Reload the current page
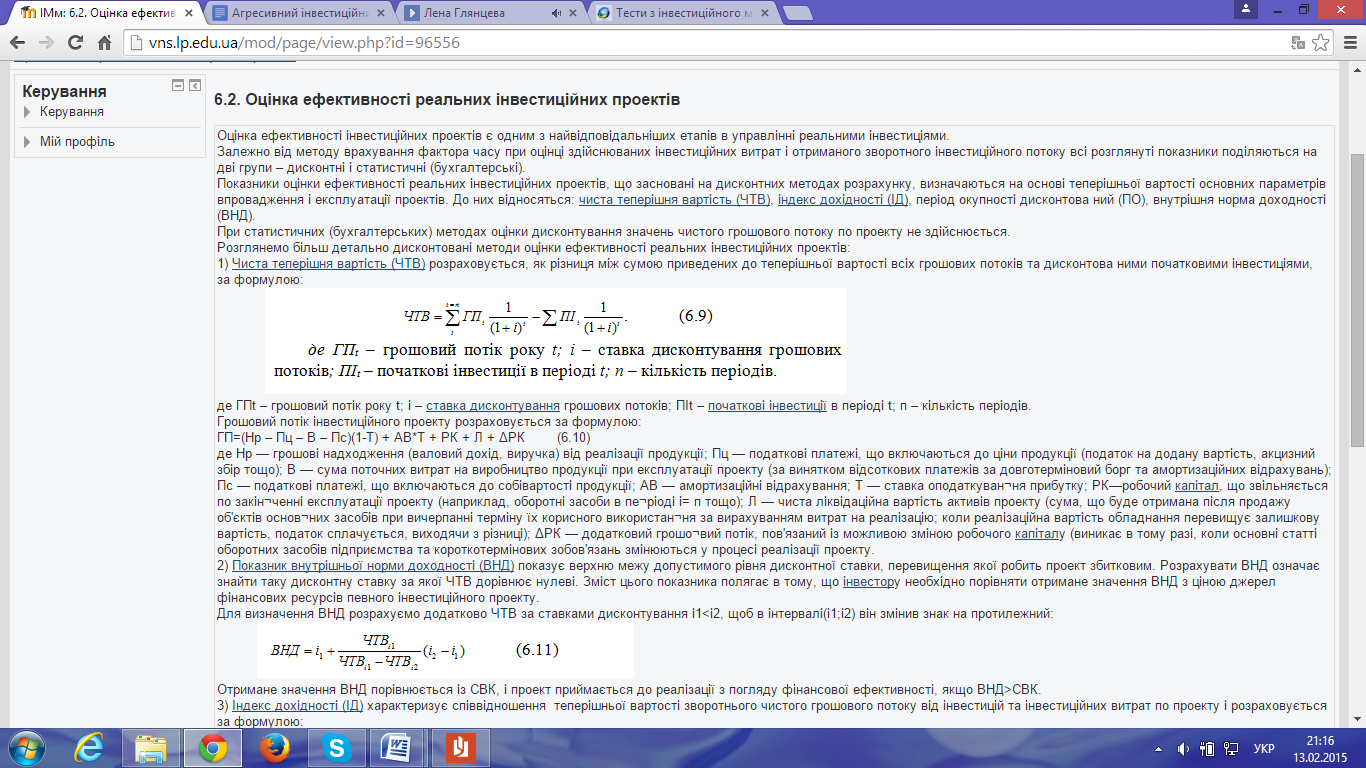The width and height of the screenshot is (1366, 768). click(x=75, y=44)
